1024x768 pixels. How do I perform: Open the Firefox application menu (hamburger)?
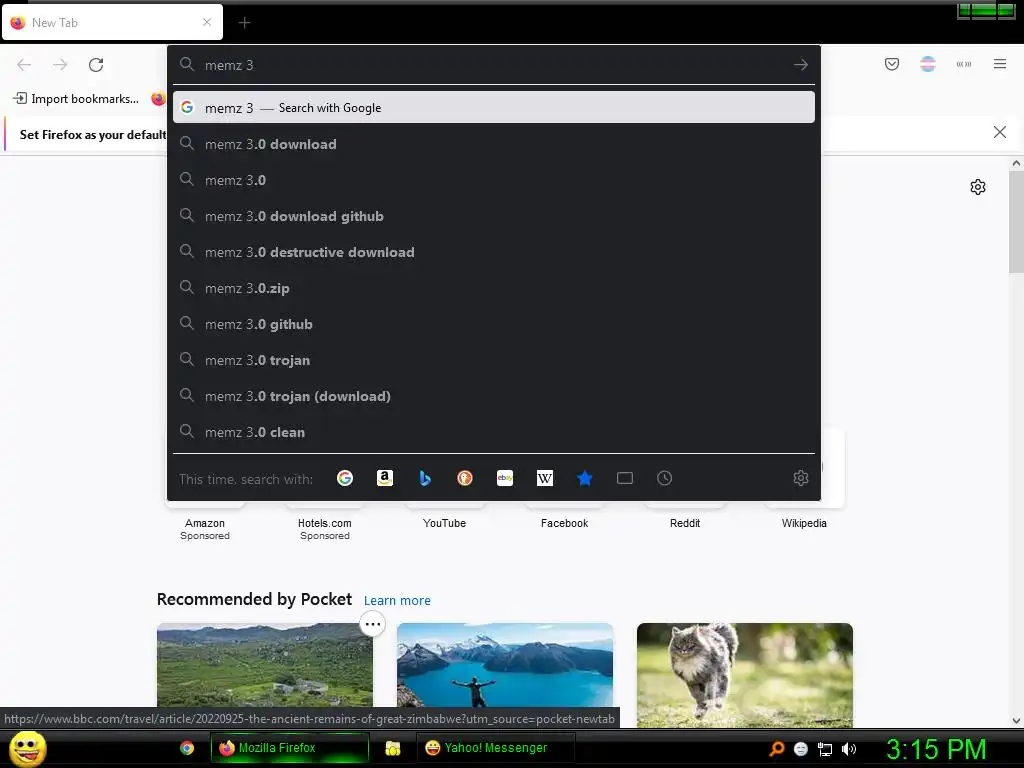point(999,64)
